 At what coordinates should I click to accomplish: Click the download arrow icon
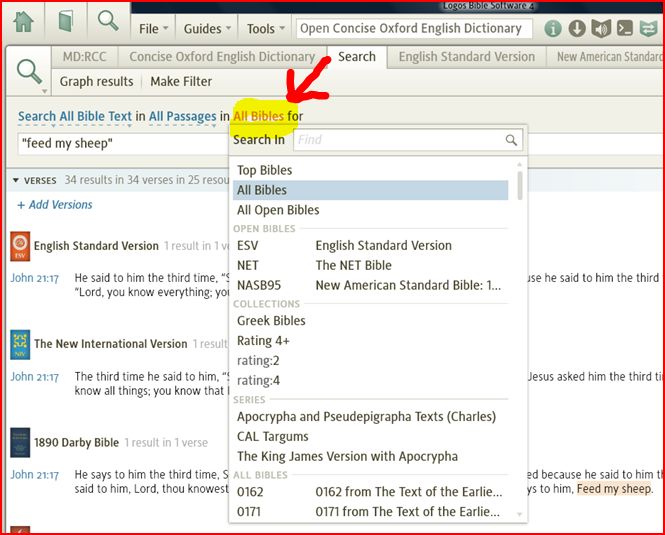pos(577,28)
